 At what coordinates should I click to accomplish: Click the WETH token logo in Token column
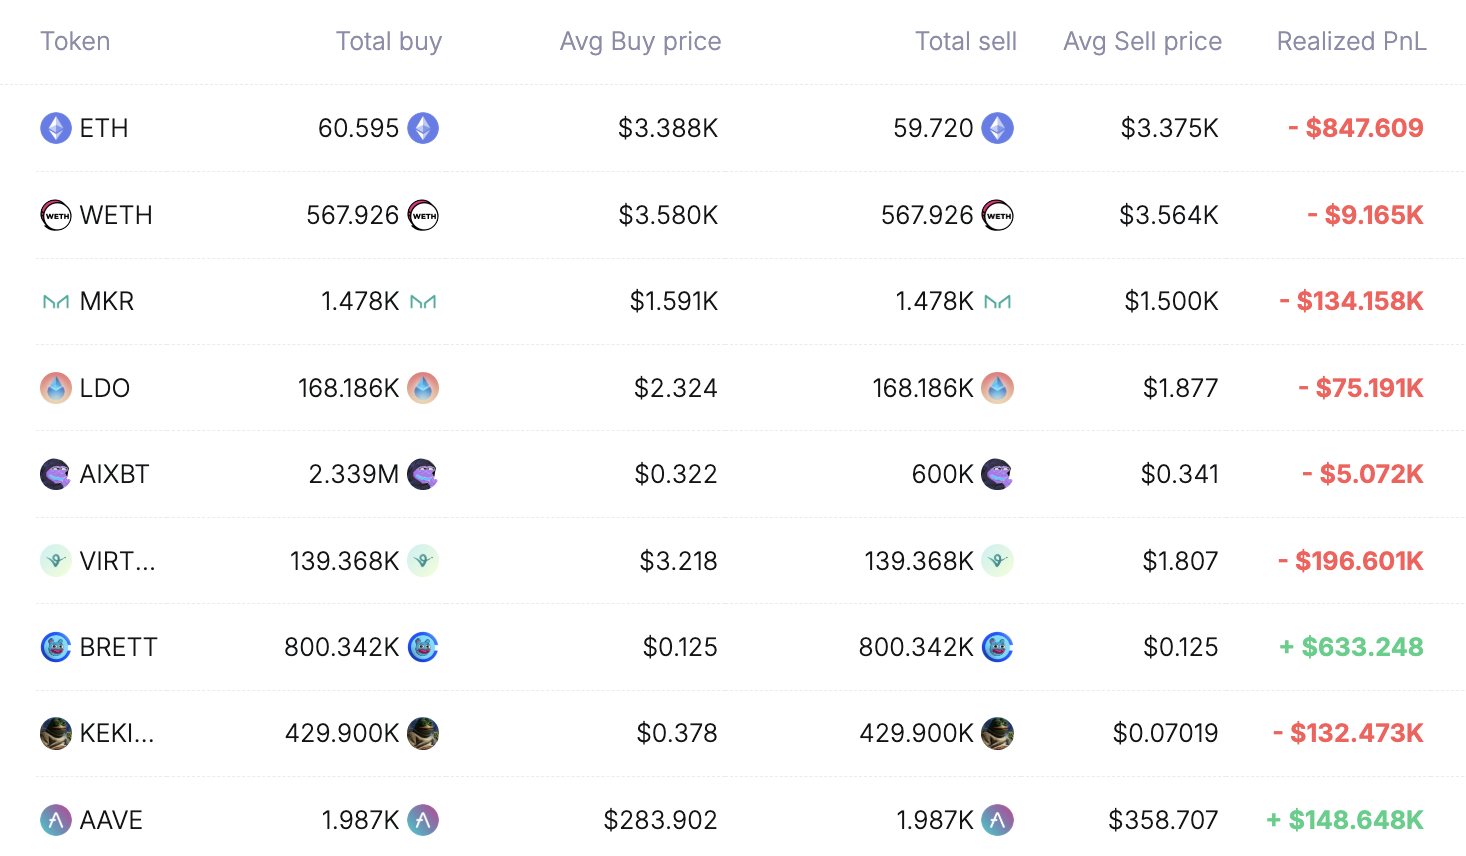click(x=56, y=215)
